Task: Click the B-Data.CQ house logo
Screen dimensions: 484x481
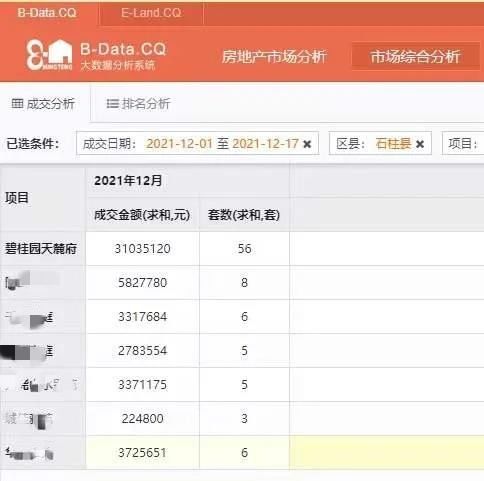Action: [x=49, y=55]
